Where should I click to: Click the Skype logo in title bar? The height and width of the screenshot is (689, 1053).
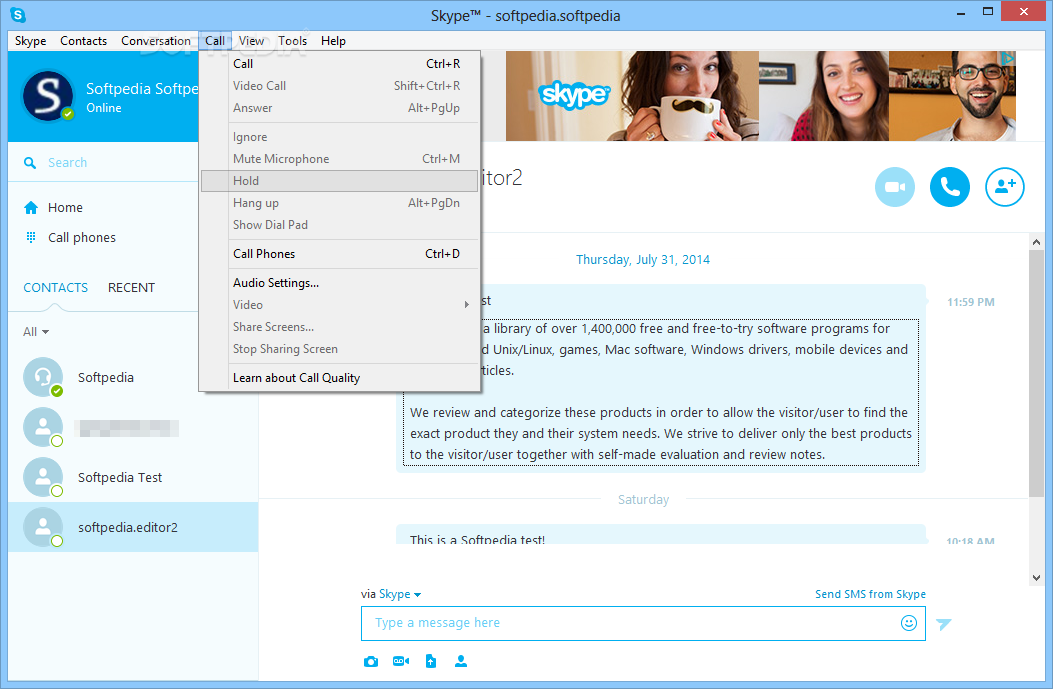18,14
